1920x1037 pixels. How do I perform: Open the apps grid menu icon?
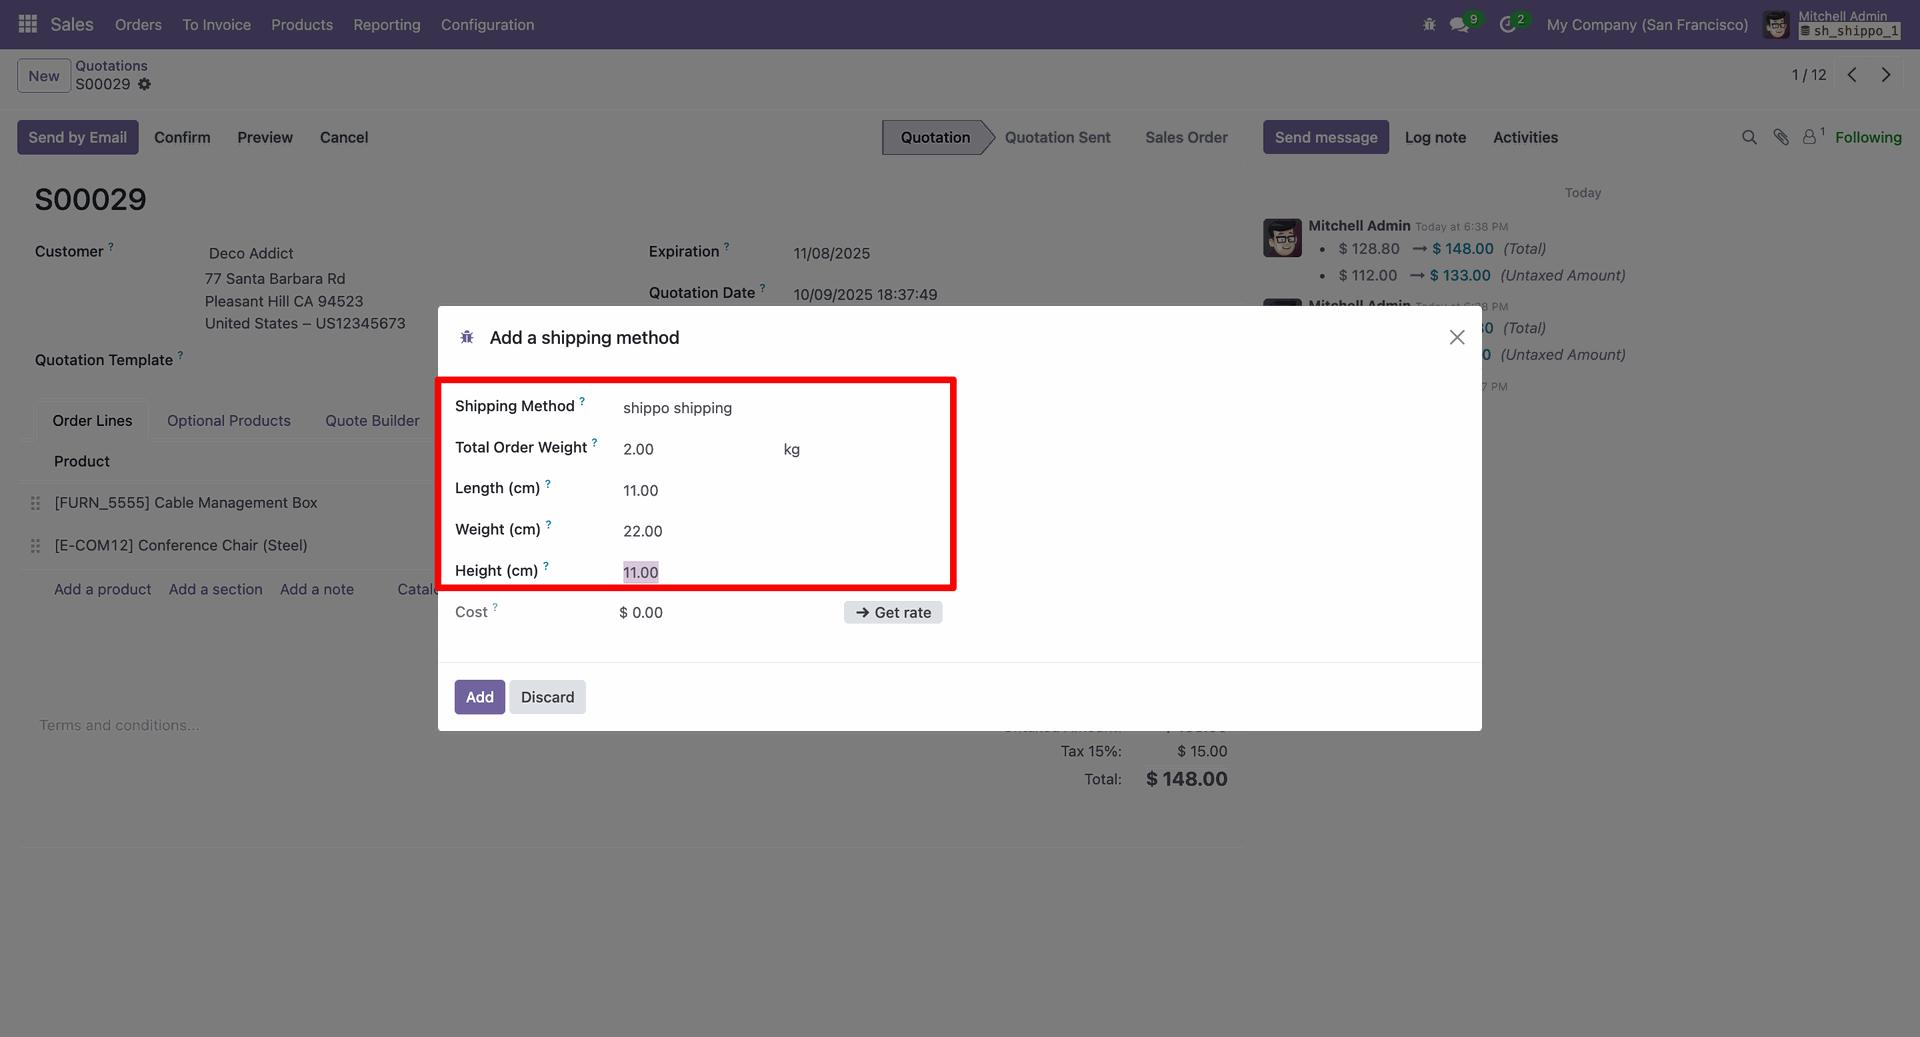tap(28, 24)
